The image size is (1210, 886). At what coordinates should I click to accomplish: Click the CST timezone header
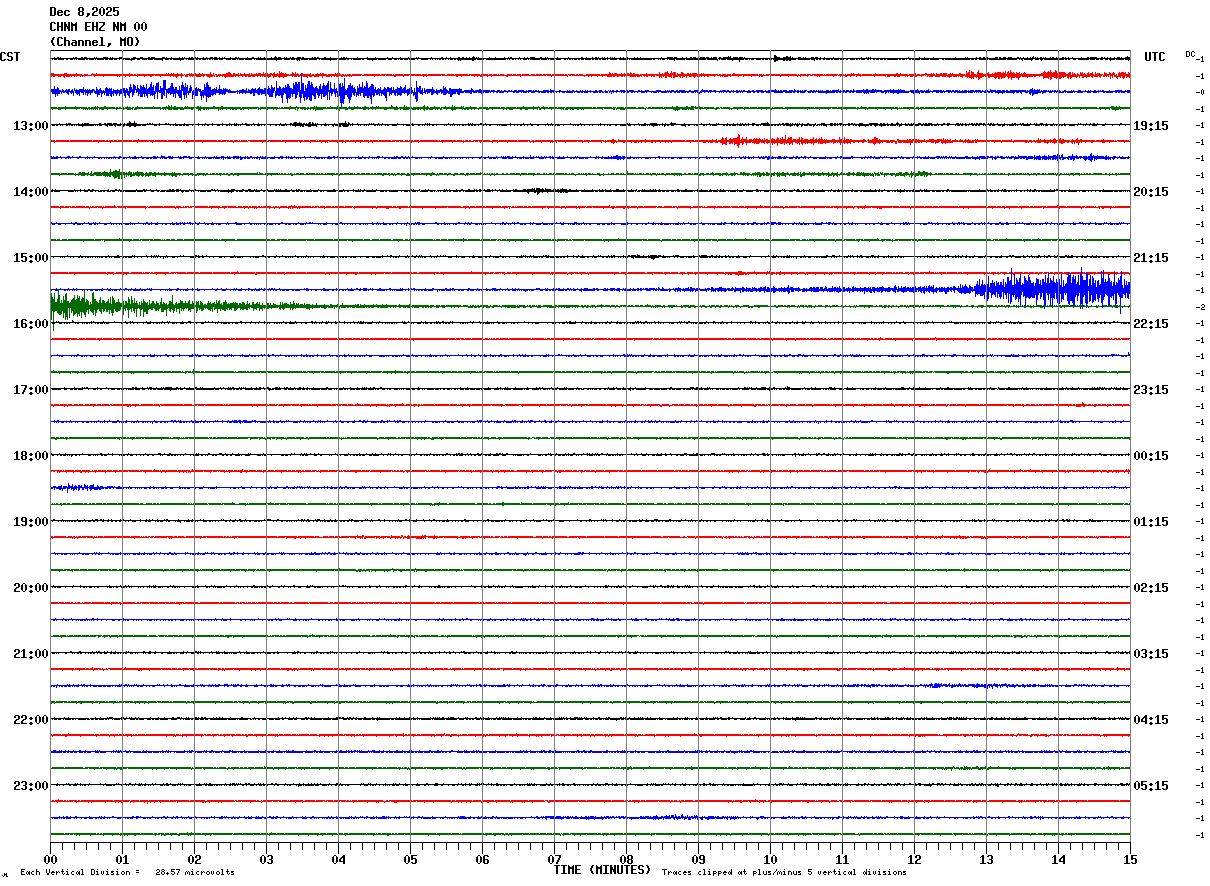10,57
